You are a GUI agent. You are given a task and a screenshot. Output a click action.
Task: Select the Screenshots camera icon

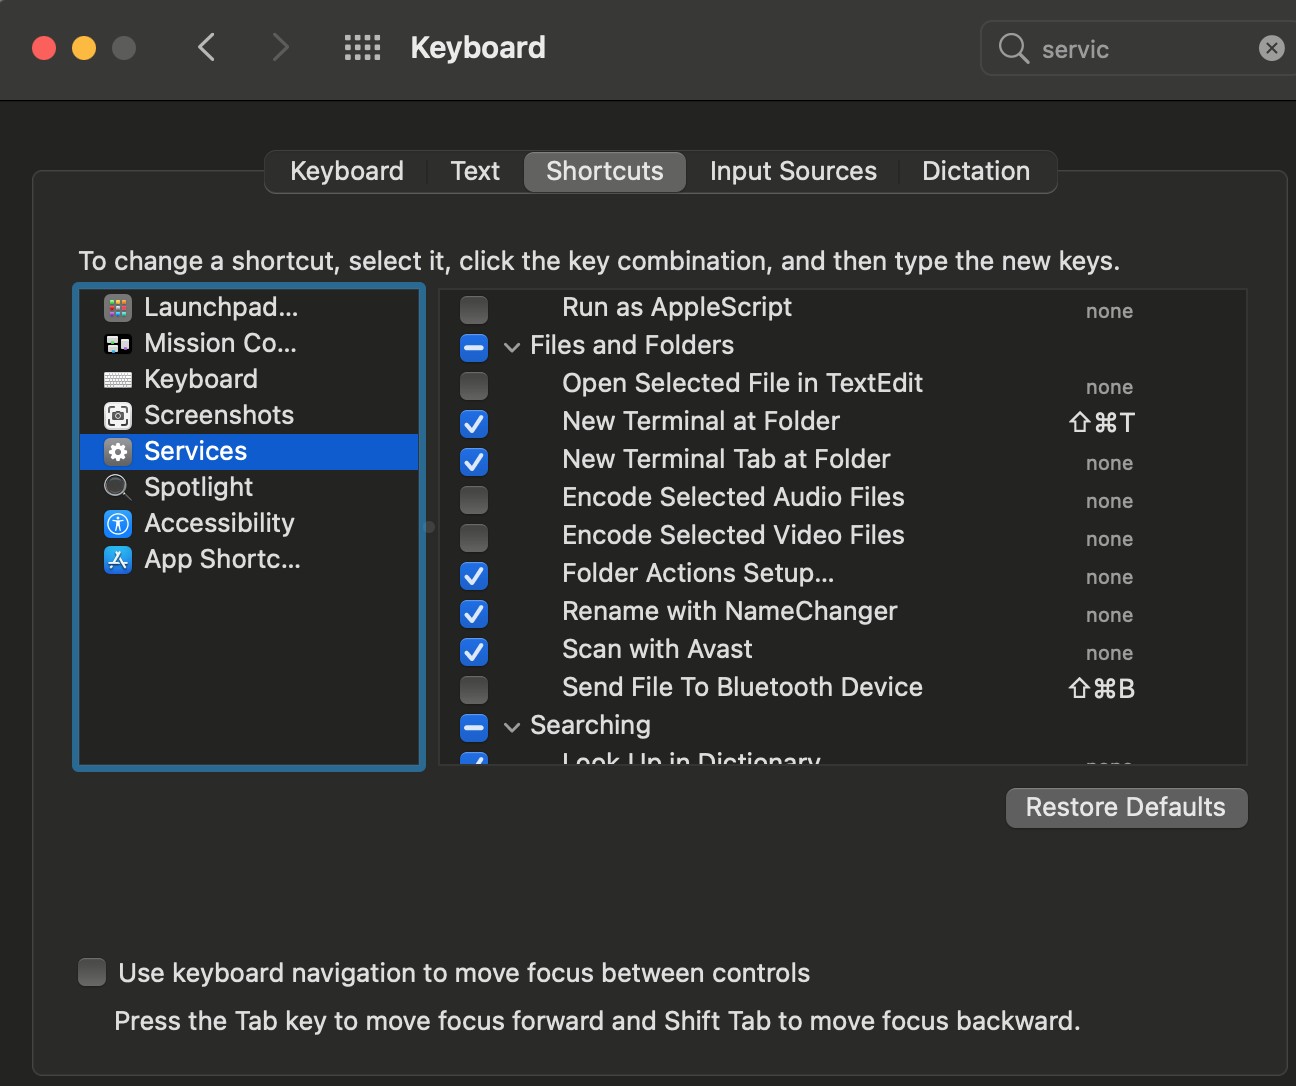tap(118, 416)
